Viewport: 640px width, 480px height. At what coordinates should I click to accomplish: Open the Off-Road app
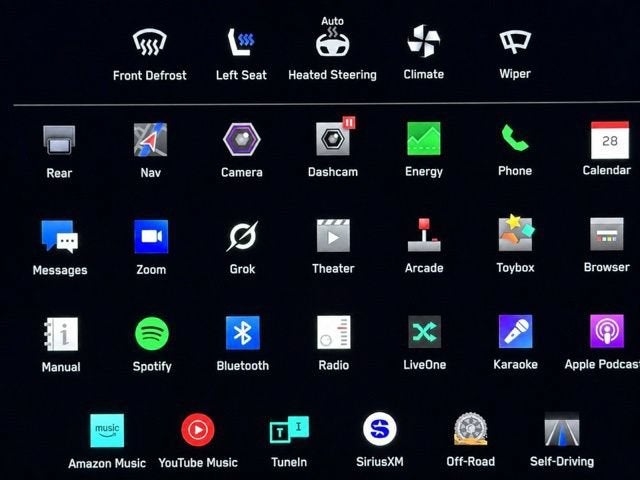471,429
